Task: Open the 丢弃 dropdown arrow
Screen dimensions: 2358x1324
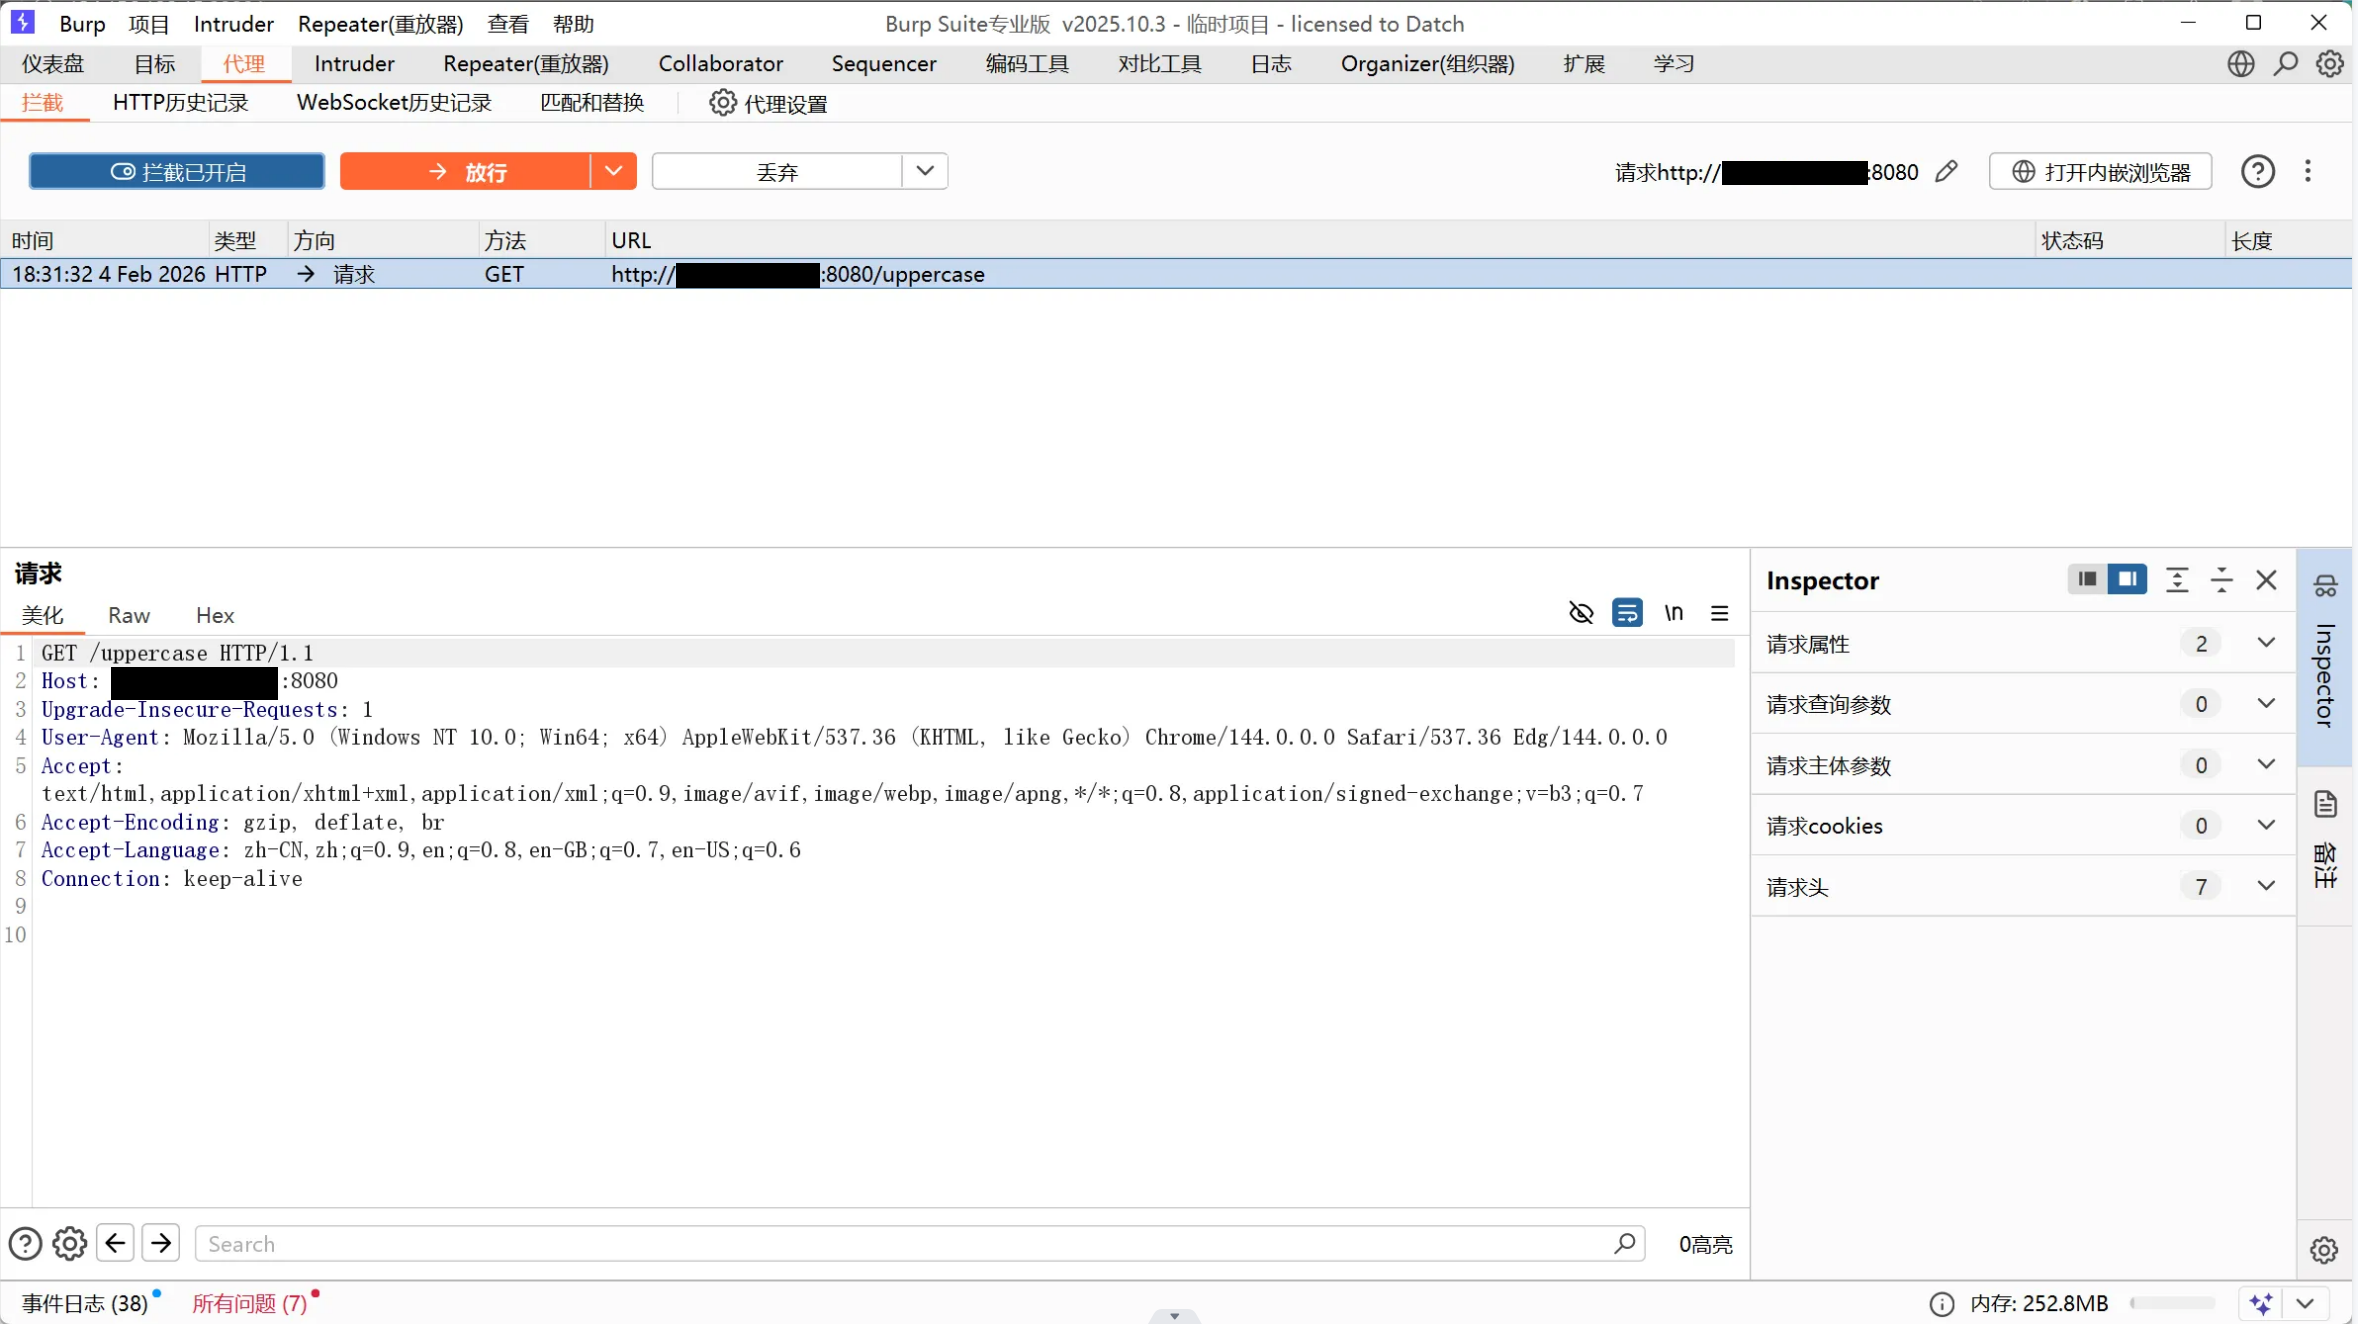Action: [x=925, y=171]
